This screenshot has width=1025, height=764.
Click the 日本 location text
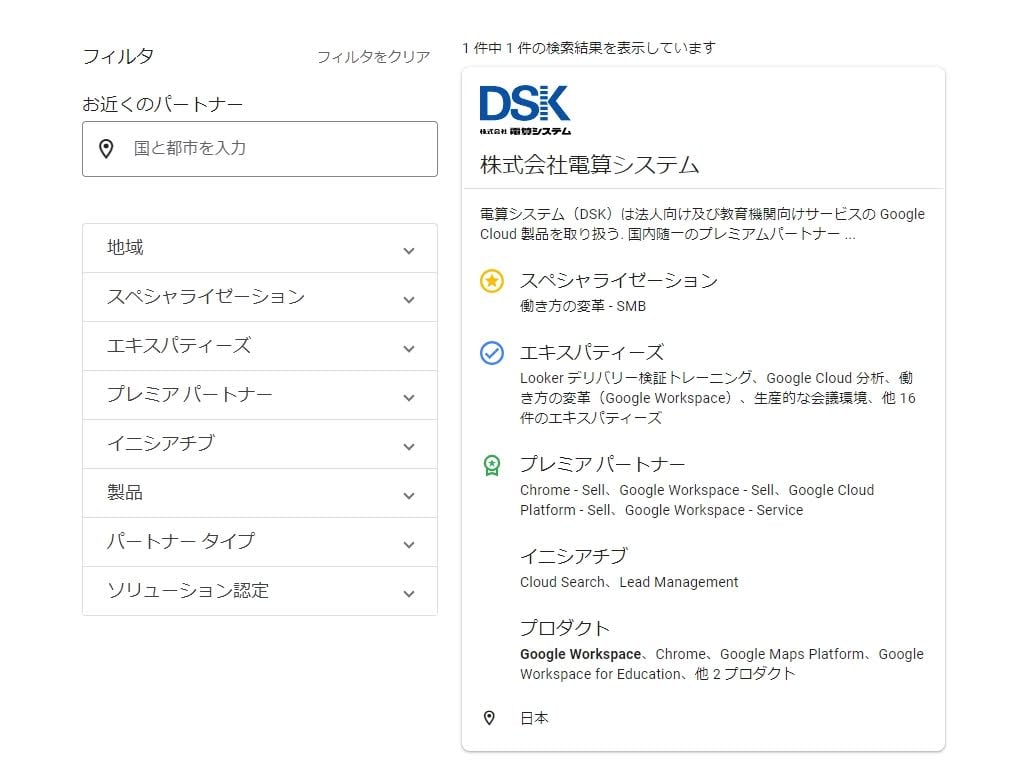(534, 718)
